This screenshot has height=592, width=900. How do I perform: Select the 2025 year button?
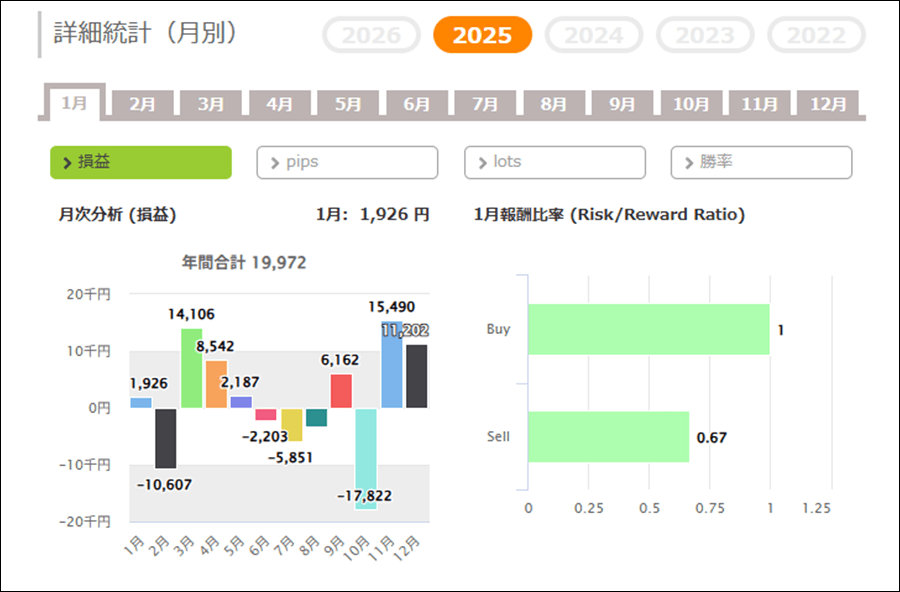(x=482, y=35)
